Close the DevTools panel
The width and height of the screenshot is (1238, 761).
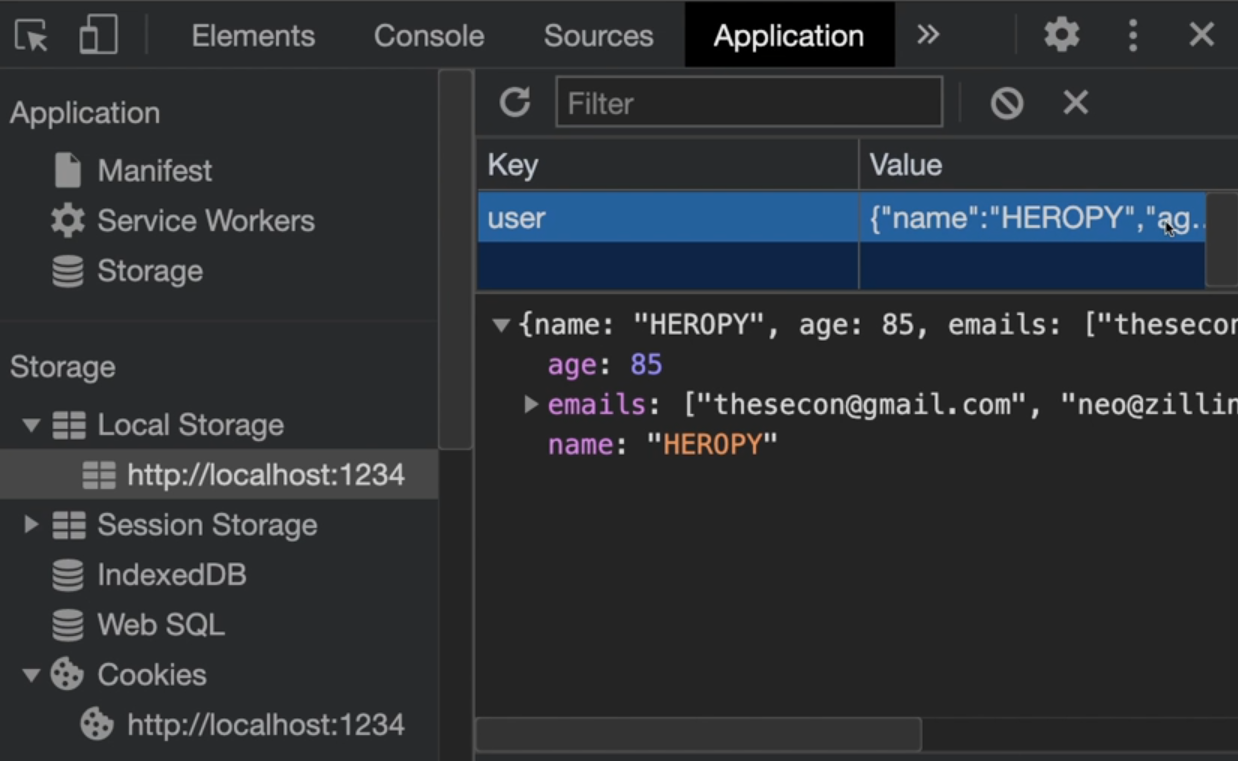tap(1201, 35)
